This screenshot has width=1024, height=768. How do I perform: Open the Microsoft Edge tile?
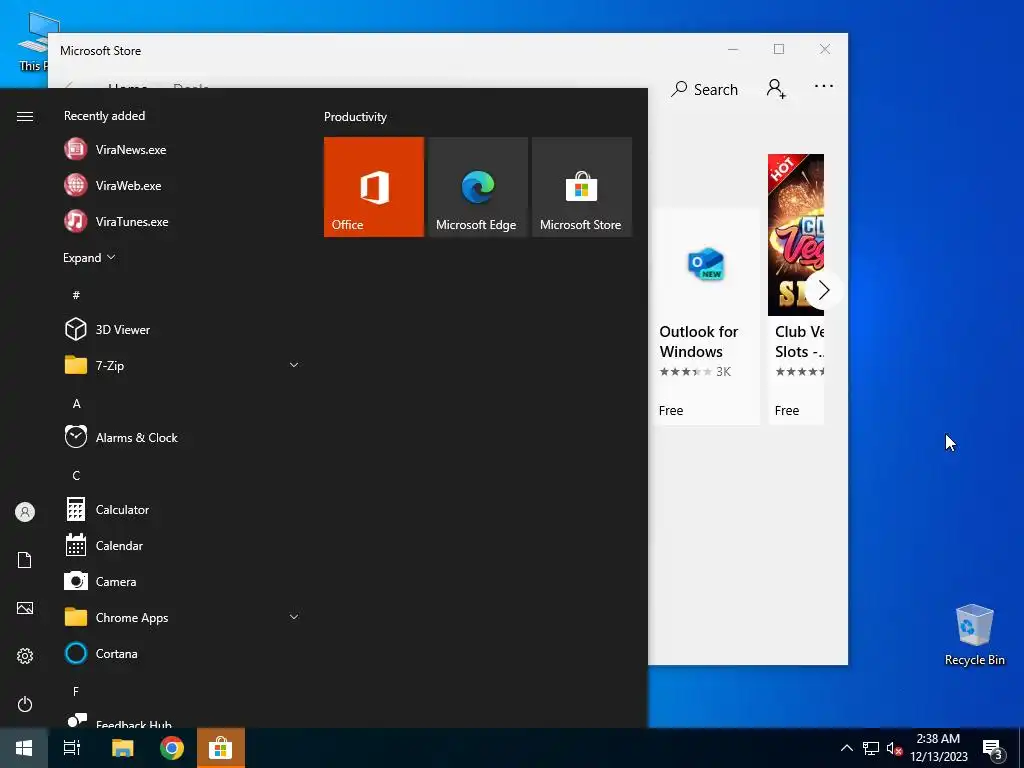(477, 187)
